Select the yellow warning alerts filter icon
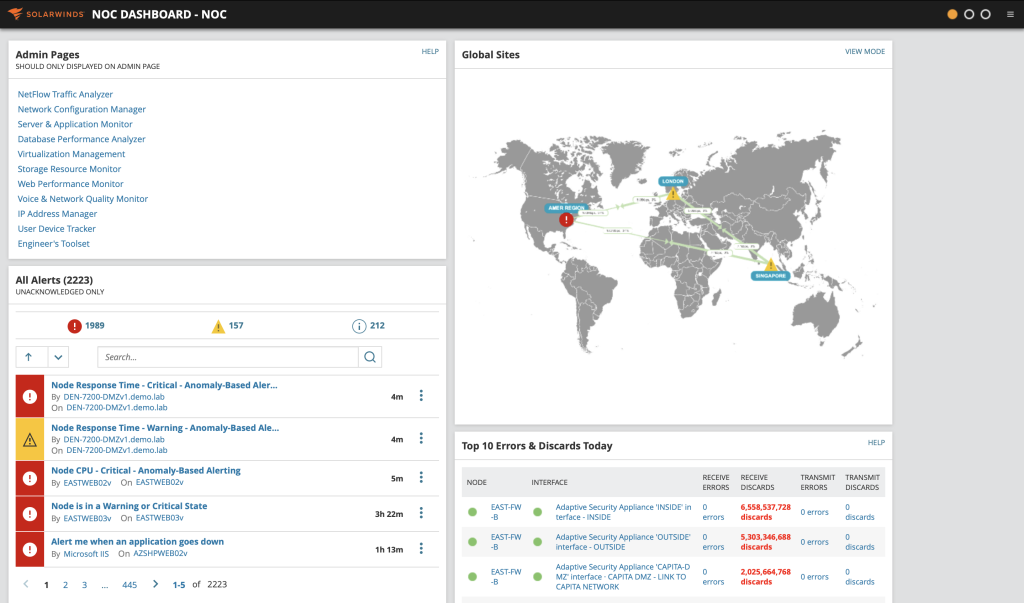Viewport: 1024px width, 603px height. point(218,325)
